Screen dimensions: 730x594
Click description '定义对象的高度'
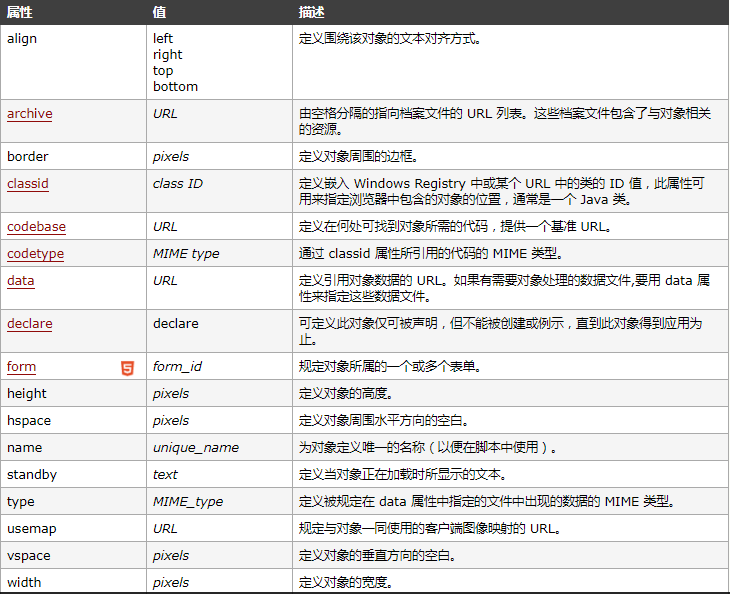pos(345,394)
